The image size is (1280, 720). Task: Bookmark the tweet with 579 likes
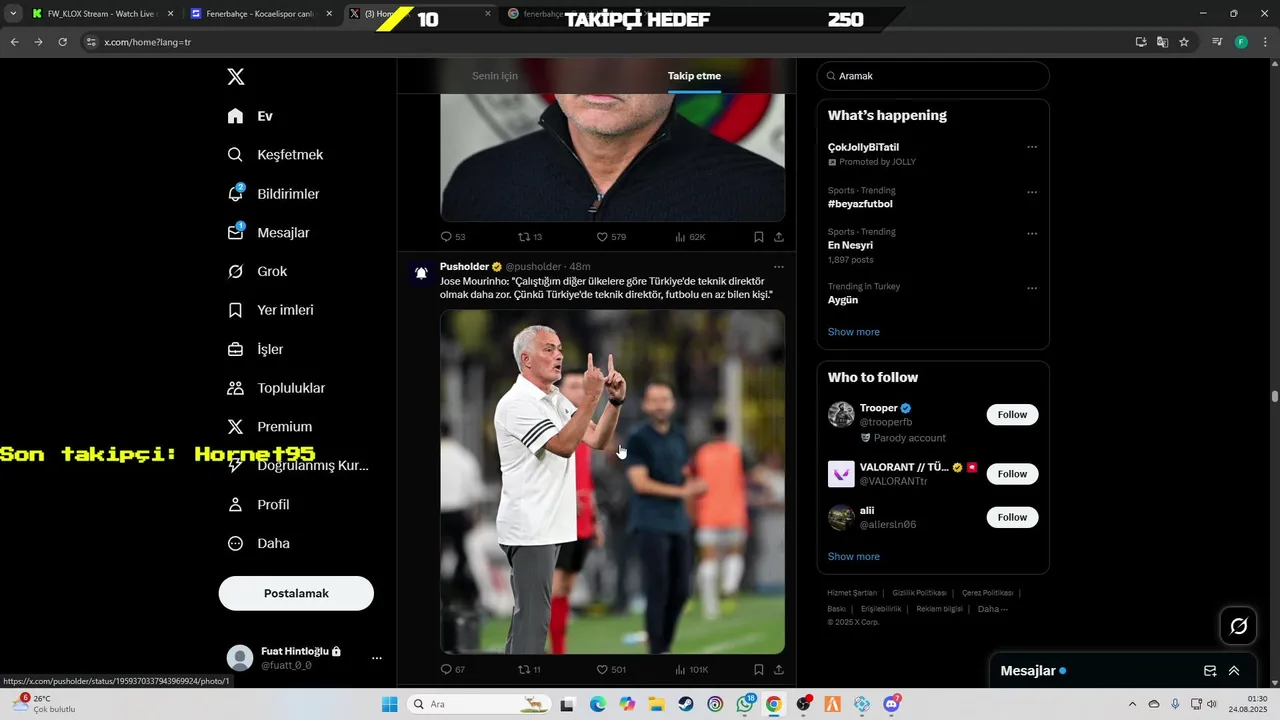click(758, 237)
